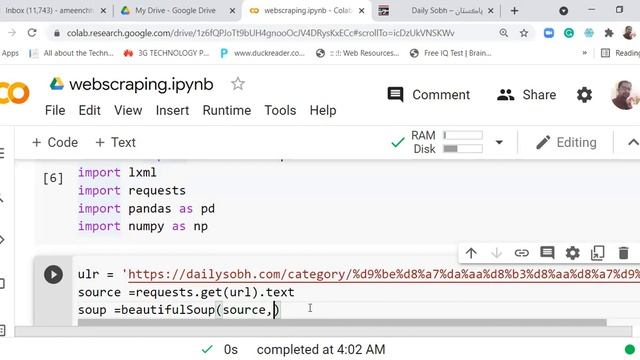The image size is (640, 360).
Task: Run the current code cell
Action: pos(53,274)
